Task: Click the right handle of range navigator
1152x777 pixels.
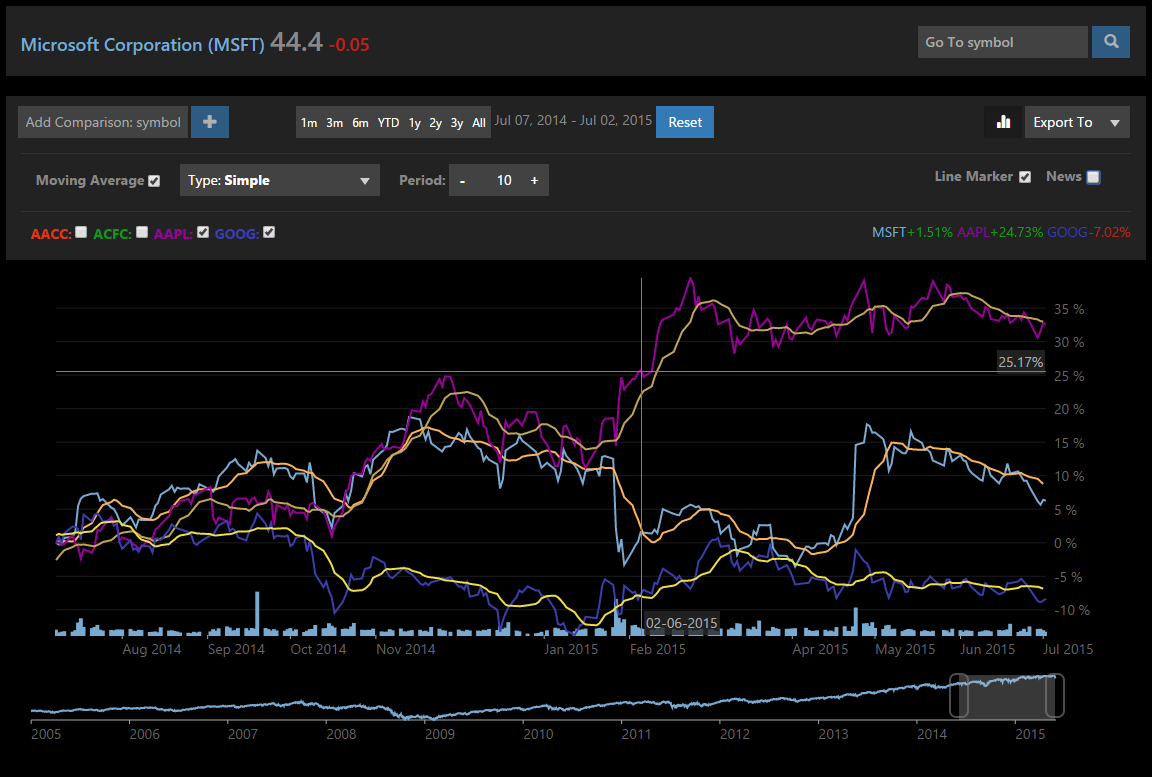Action: (x=1055, y=695)
